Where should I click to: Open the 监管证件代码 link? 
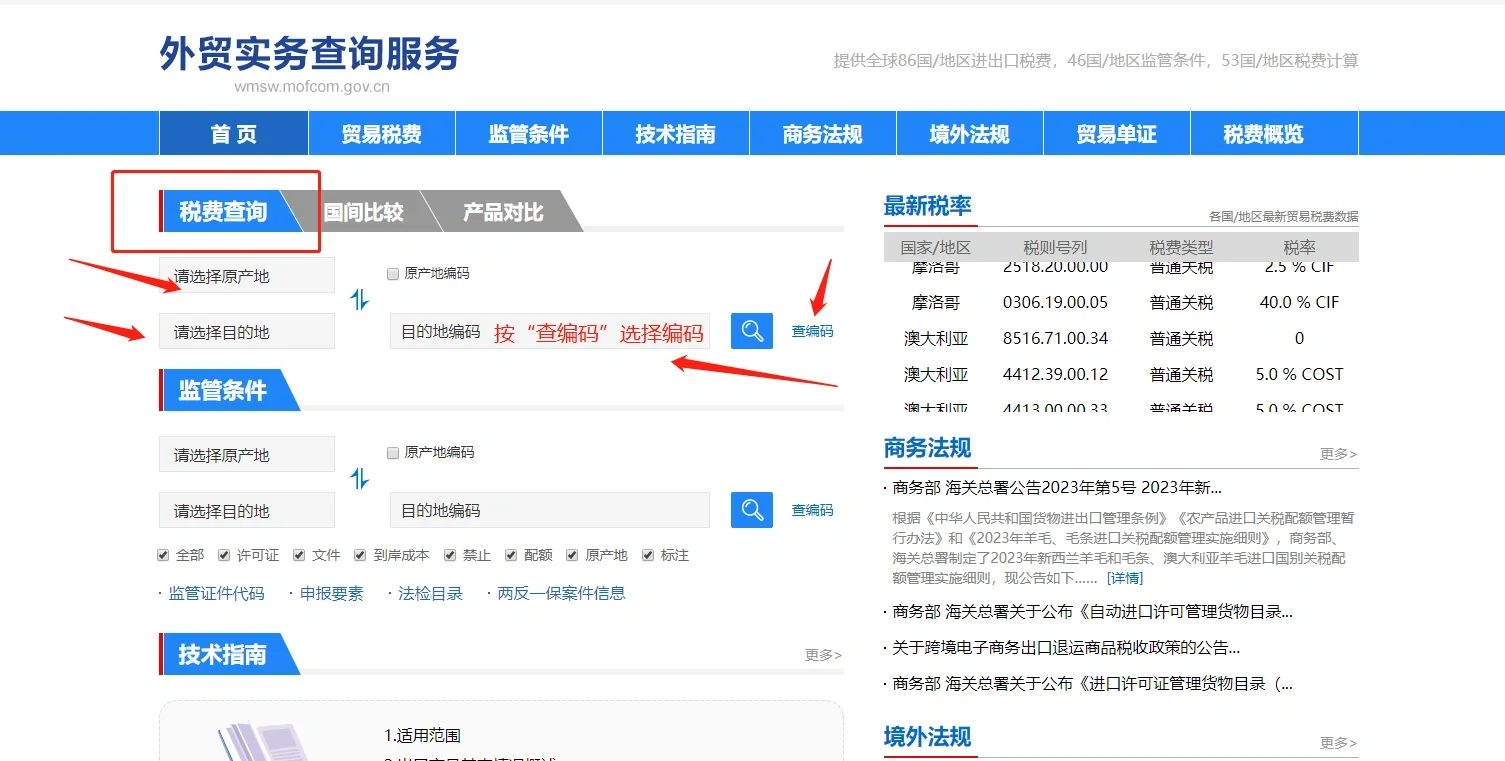point(216,593)
